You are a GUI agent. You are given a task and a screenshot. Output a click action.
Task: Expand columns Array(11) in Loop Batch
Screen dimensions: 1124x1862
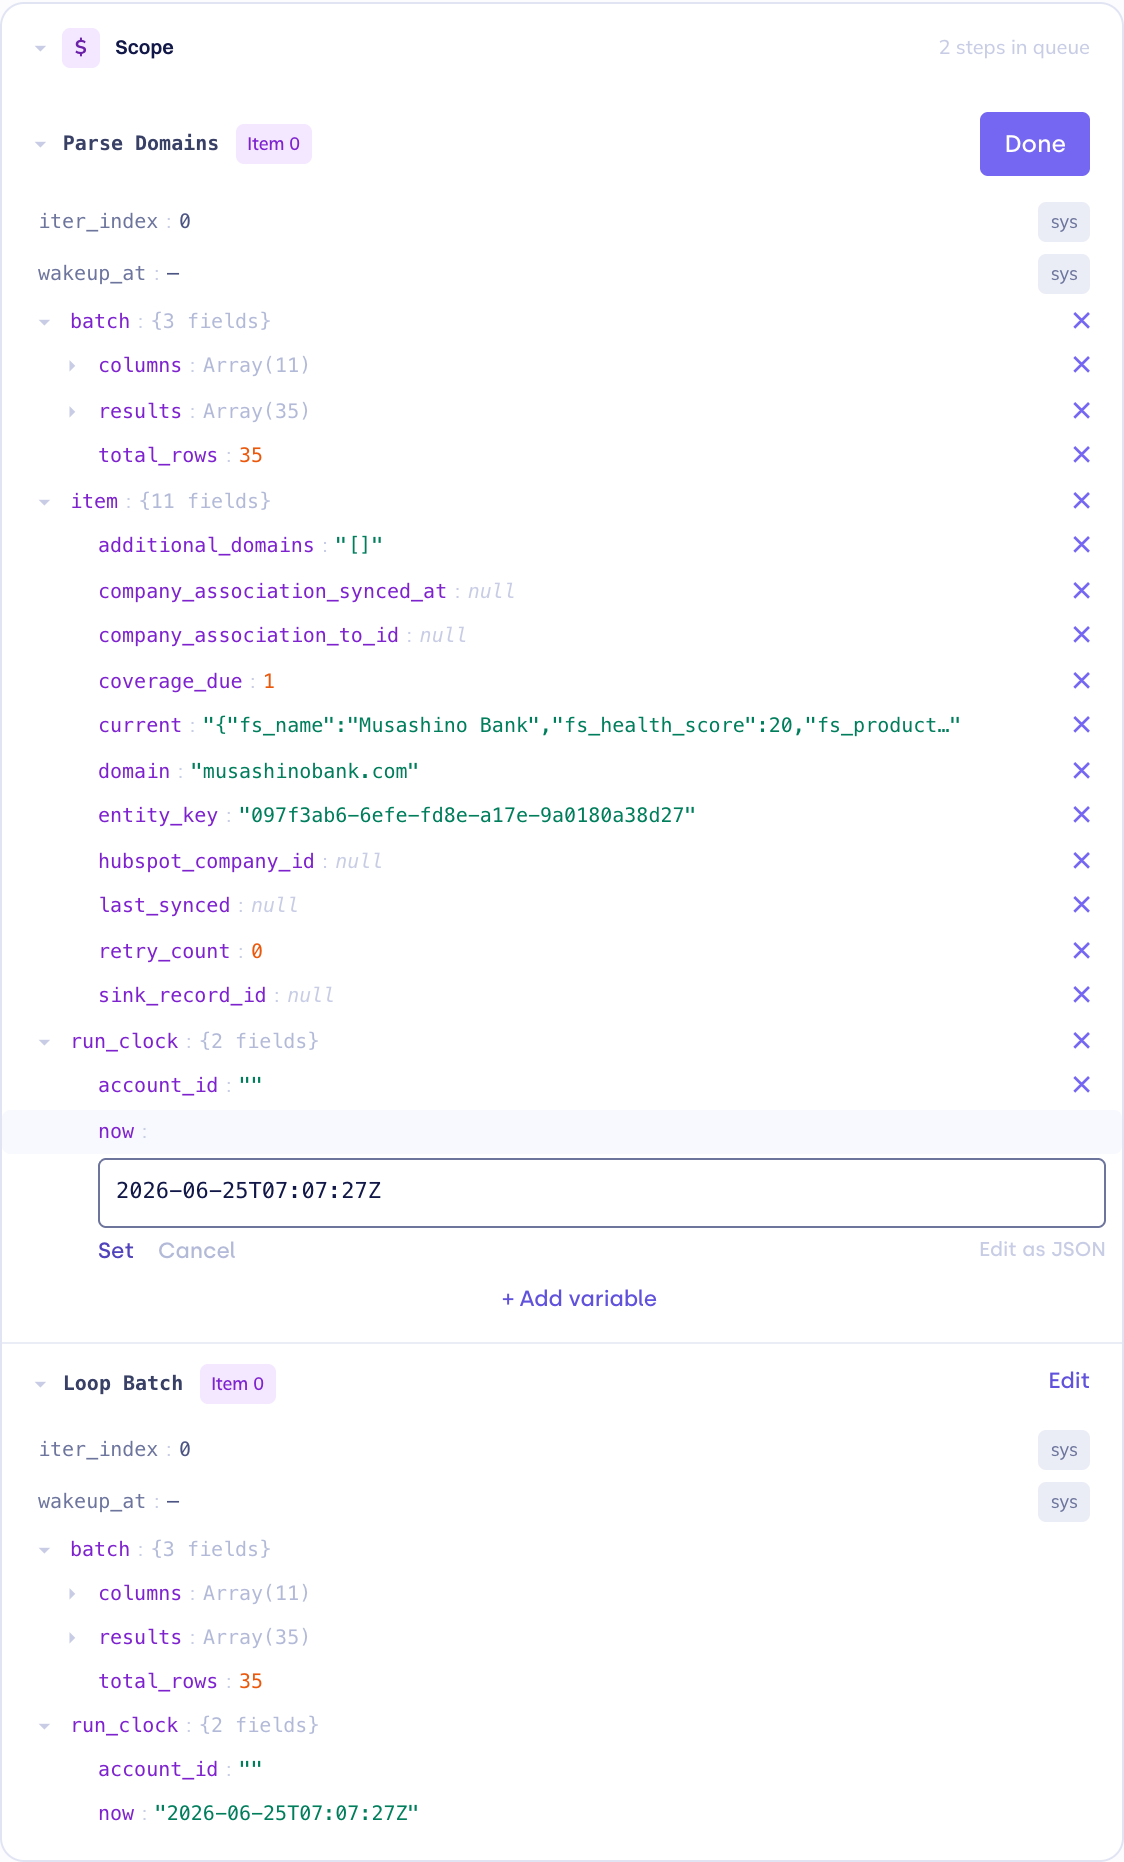tap(72, 1594)
